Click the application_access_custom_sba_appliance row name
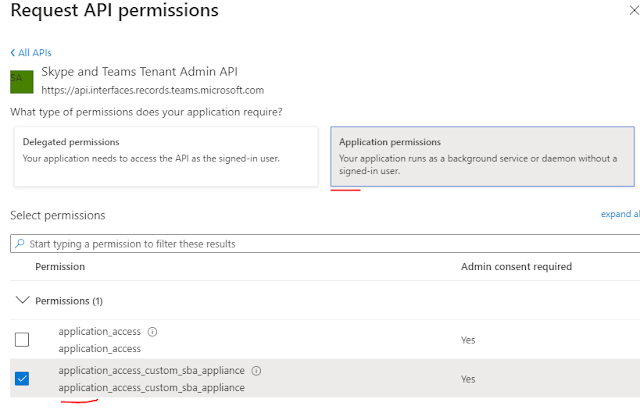The image size is (640, 413). pyautogui.click(x=152, y=370)
